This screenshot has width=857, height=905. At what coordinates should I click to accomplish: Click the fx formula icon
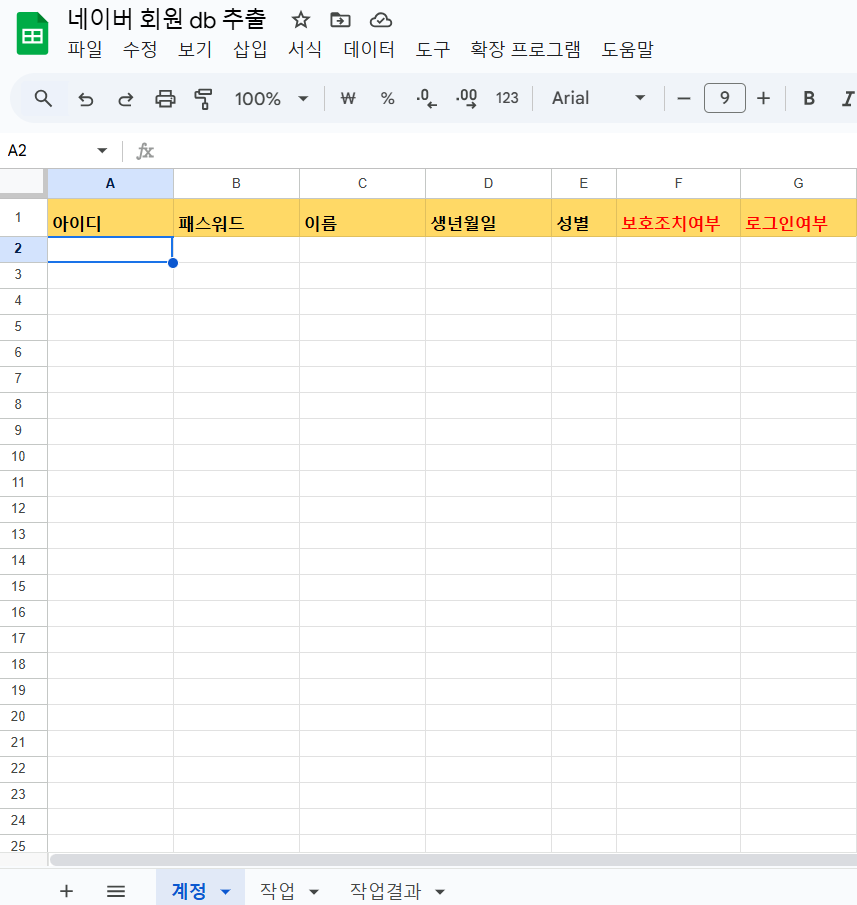point(145,151)
